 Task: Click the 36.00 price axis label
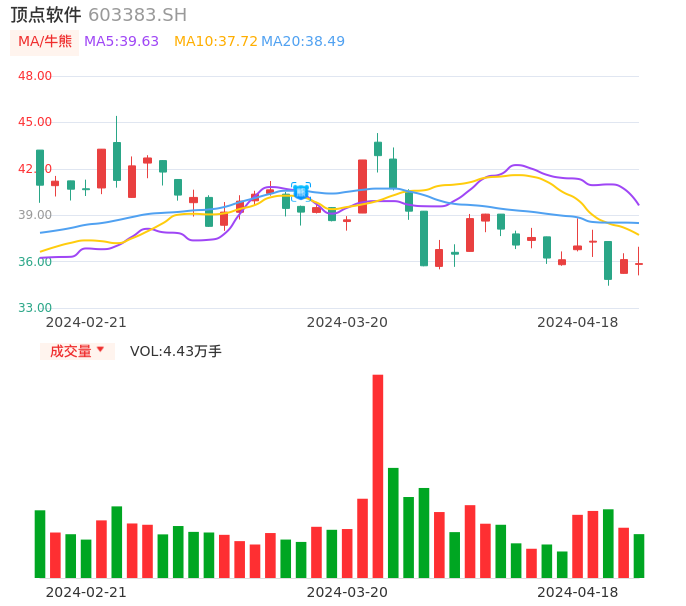(35, 262)
